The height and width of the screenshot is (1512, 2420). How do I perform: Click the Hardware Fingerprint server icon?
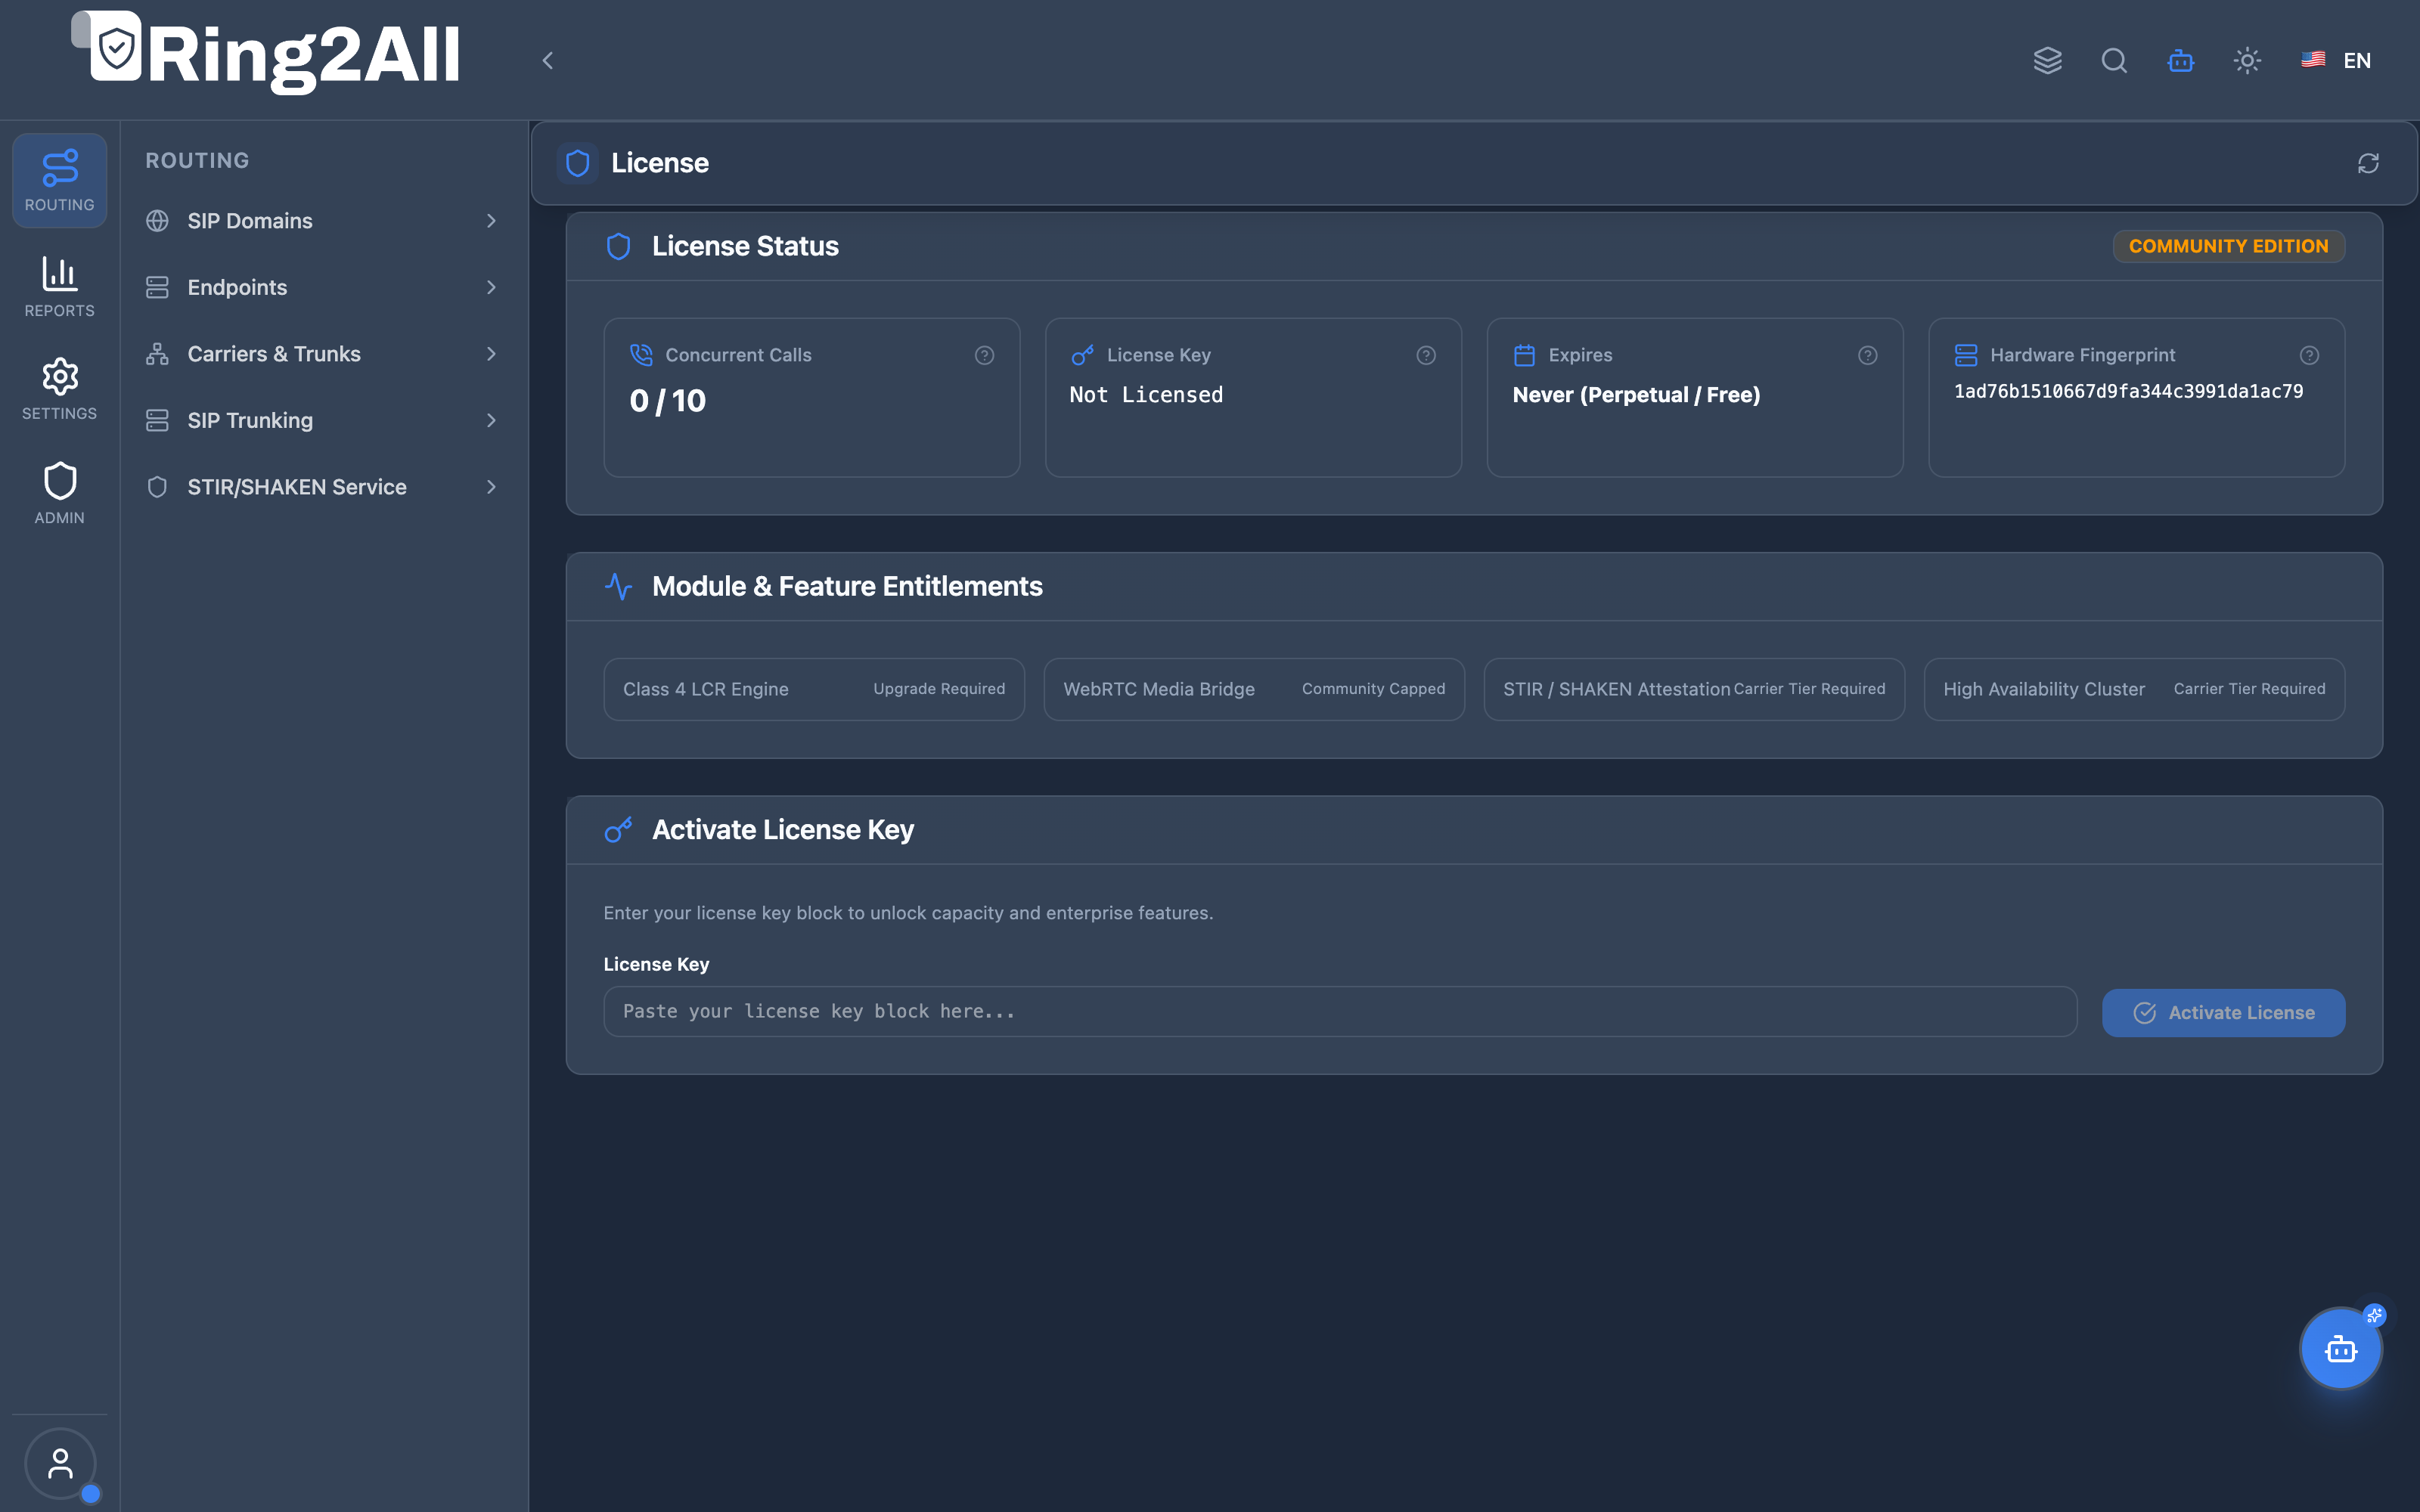click(1965, 355)
